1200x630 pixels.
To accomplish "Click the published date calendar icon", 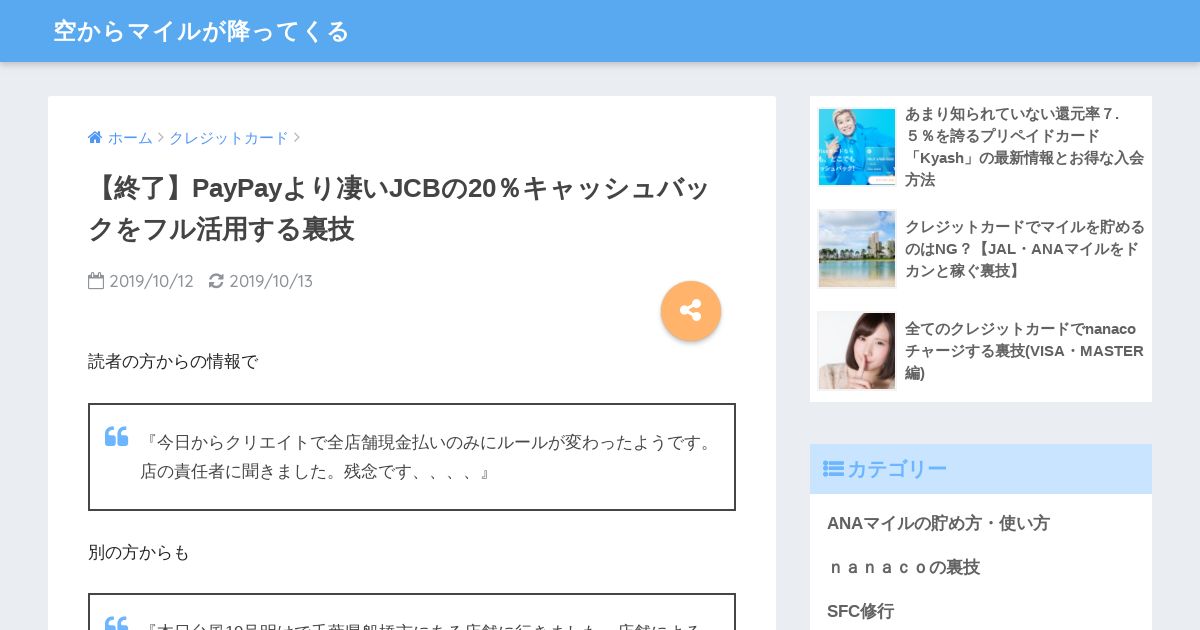I will coord(96,281).
